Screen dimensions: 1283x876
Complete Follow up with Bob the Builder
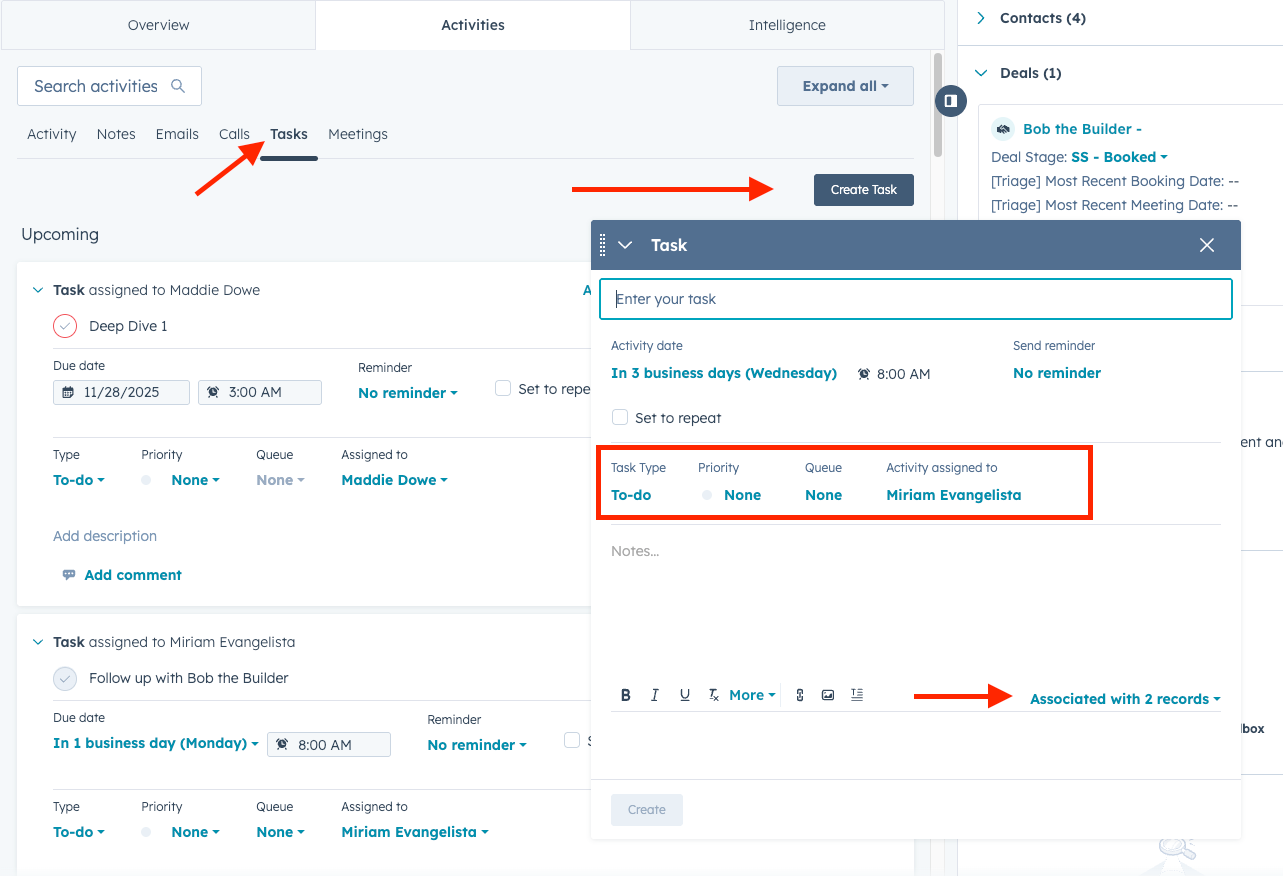coord(65,678)
